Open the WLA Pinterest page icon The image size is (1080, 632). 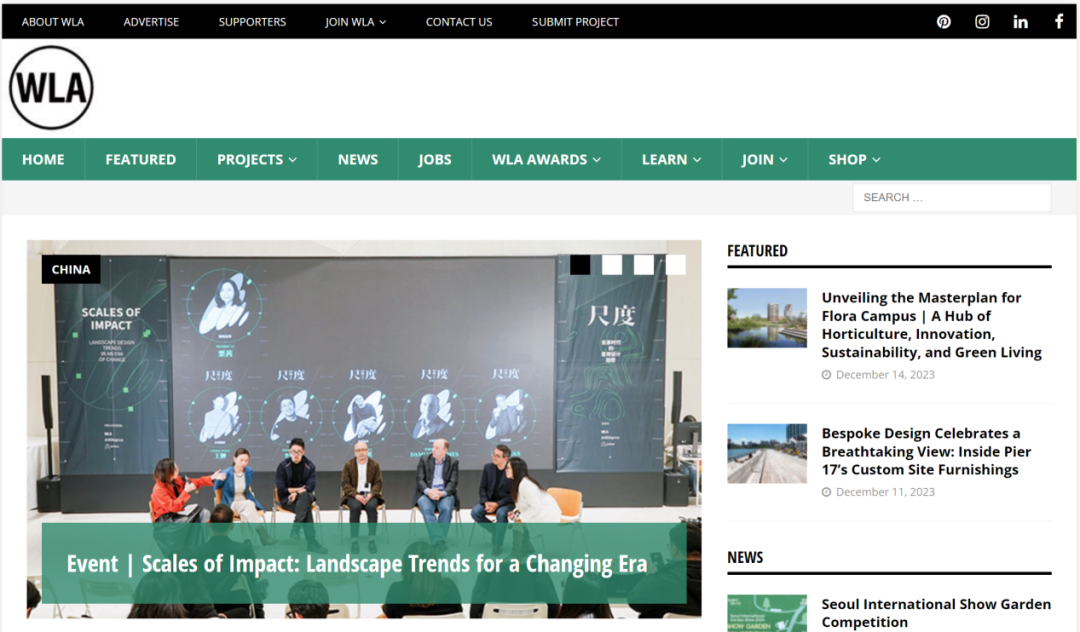(944, 22)
